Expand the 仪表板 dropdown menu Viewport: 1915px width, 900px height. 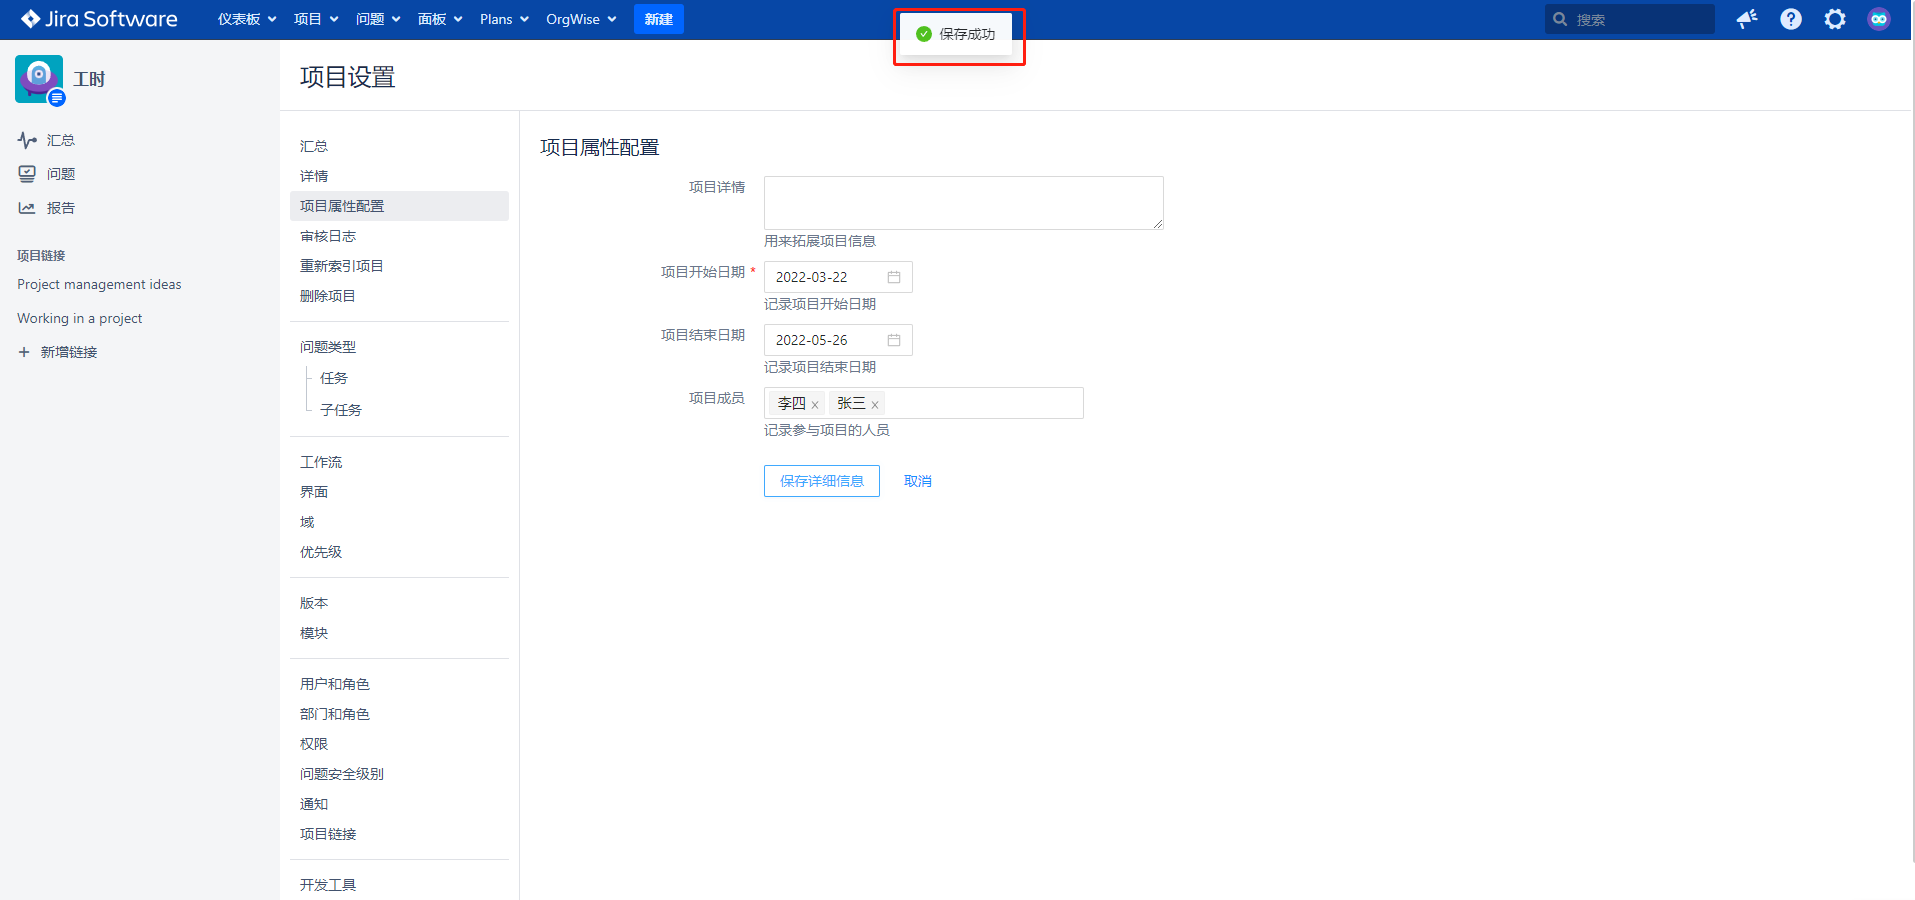coord(247,19)
